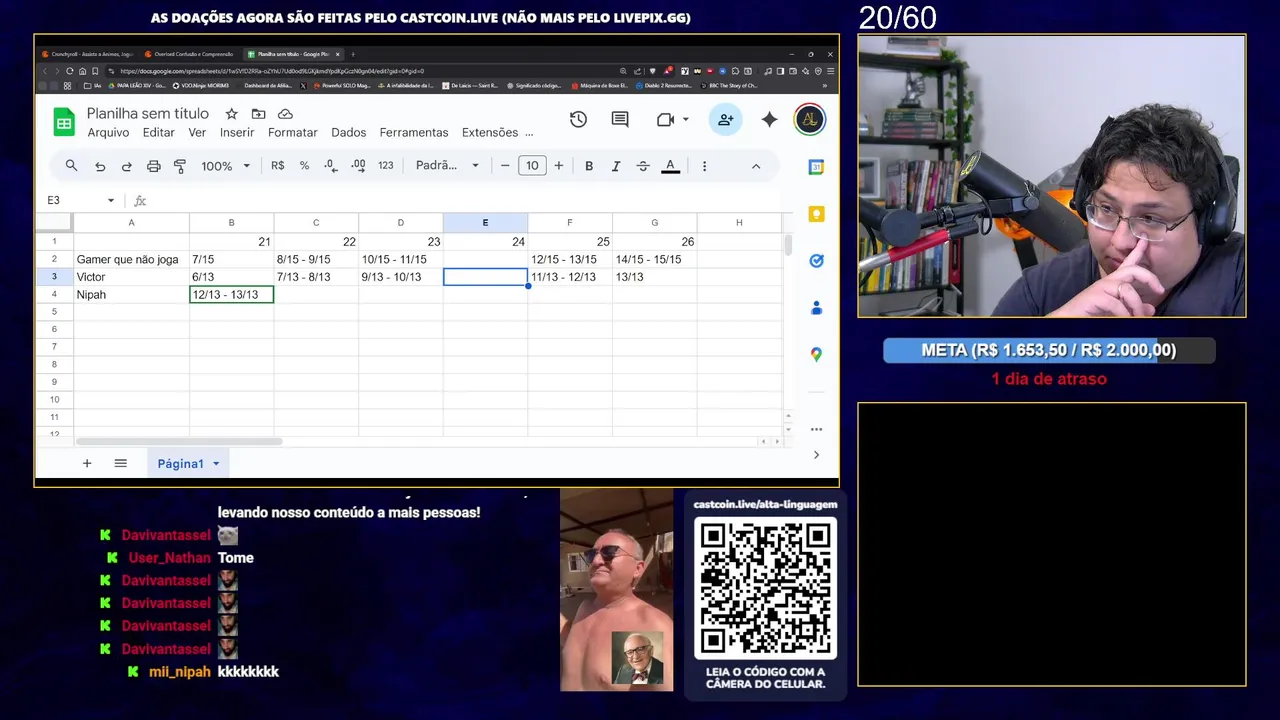Open the Google Sheets home icon
Viewport: 1280px width, 720px height.
pyautogui.click(x=64, y=122)
